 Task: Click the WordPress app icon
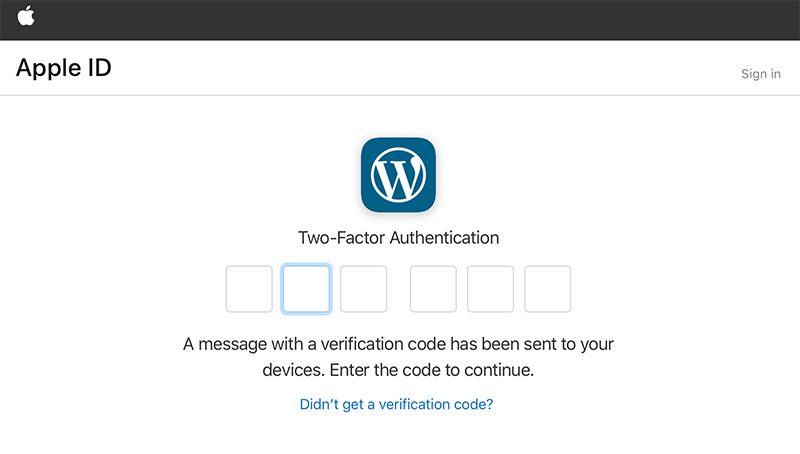coord(398,175)
